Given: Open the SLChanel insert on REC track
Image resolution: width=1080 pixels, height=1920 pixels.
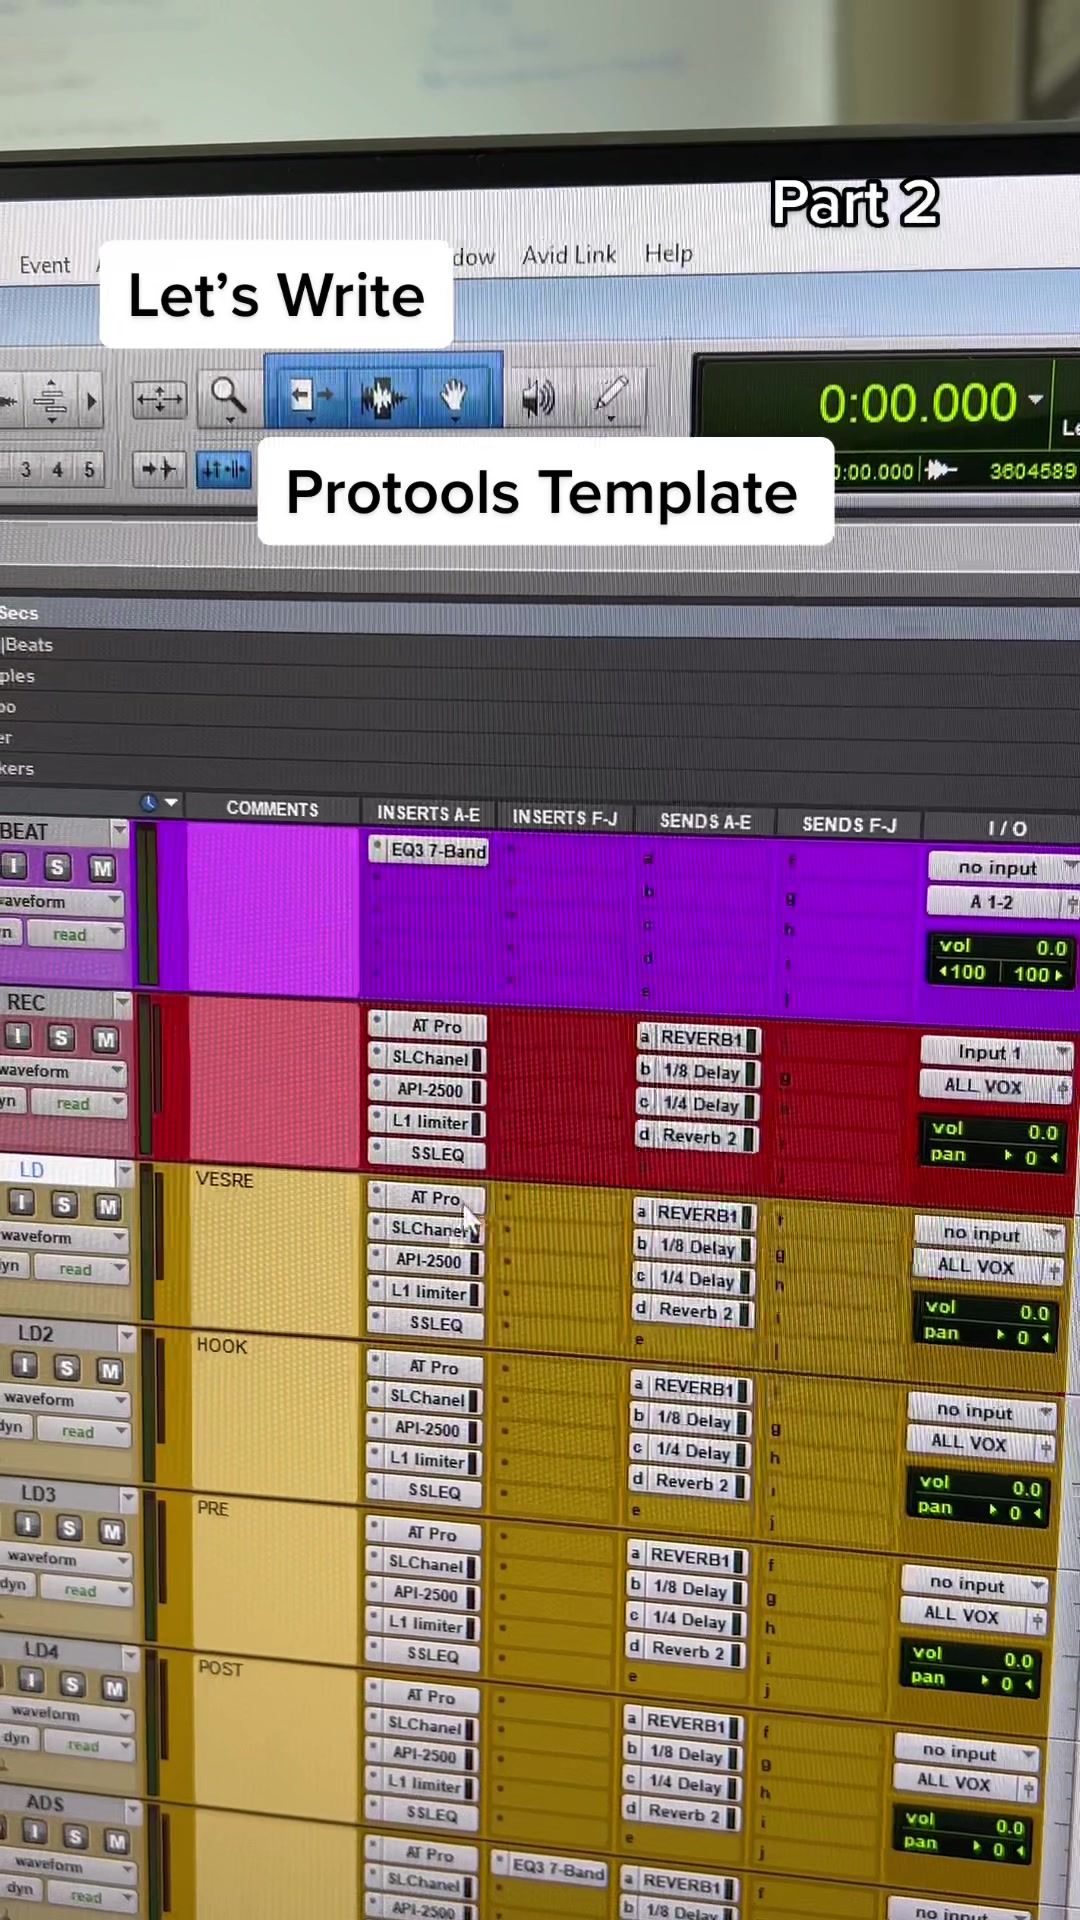Looking at the screenshot, I should 428,1058.
